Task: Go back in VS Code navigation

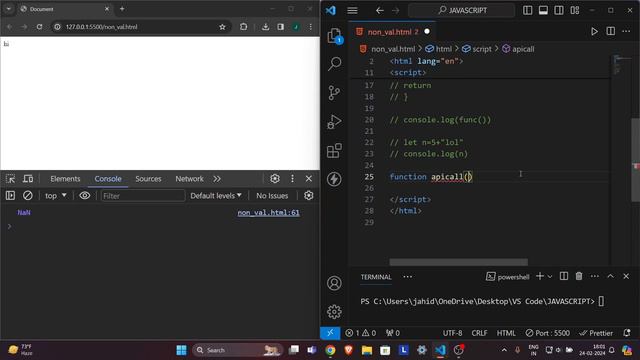Action: pos(380,10)
